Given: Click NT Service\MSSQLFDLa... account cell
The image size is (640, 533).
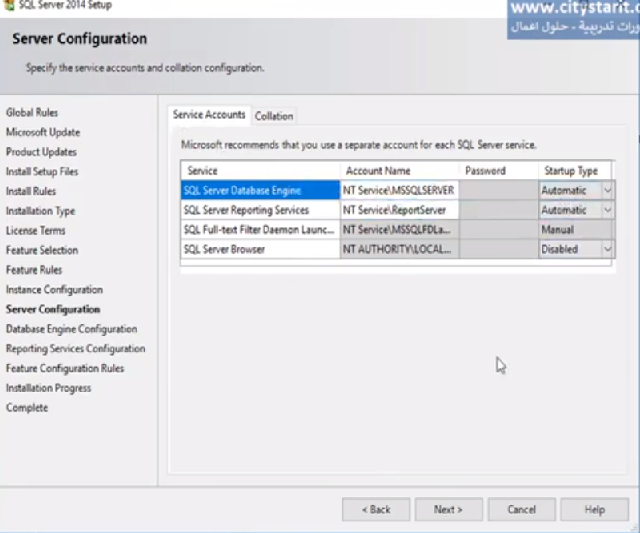Looking at the screenshot, I should 399,229.
